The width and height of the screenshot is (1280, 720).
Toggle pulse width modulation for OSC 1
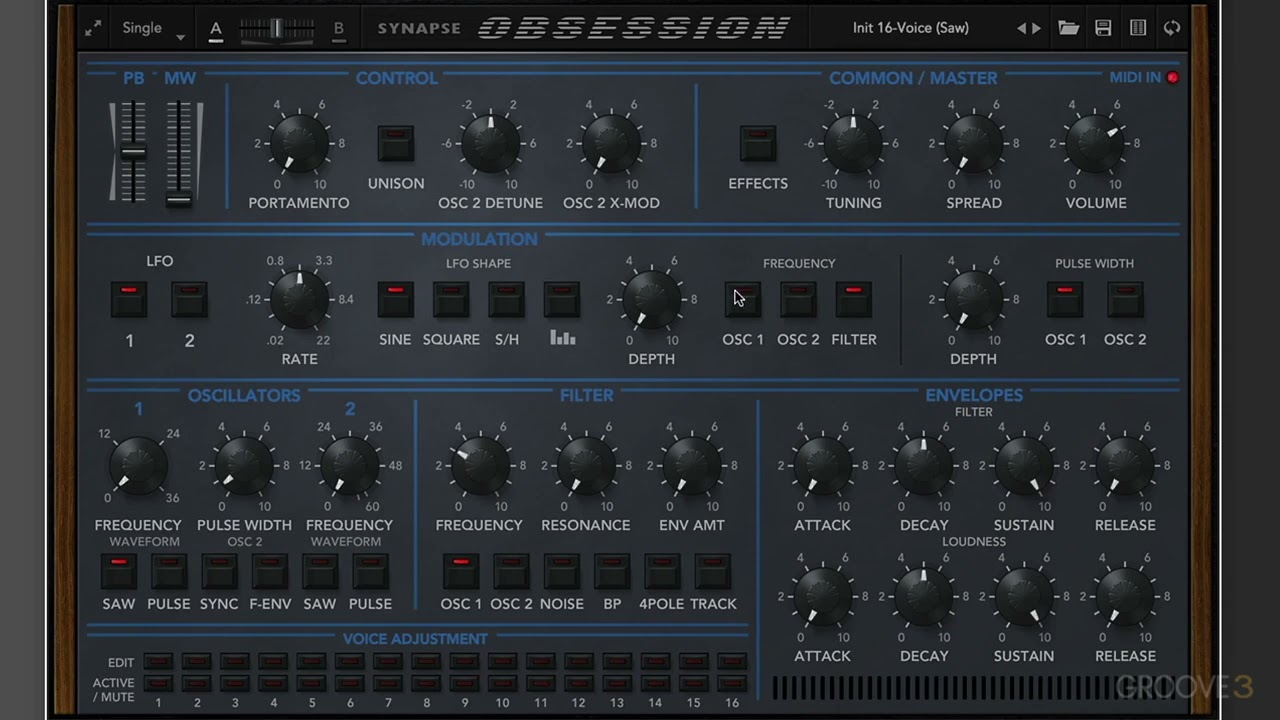1065,299
